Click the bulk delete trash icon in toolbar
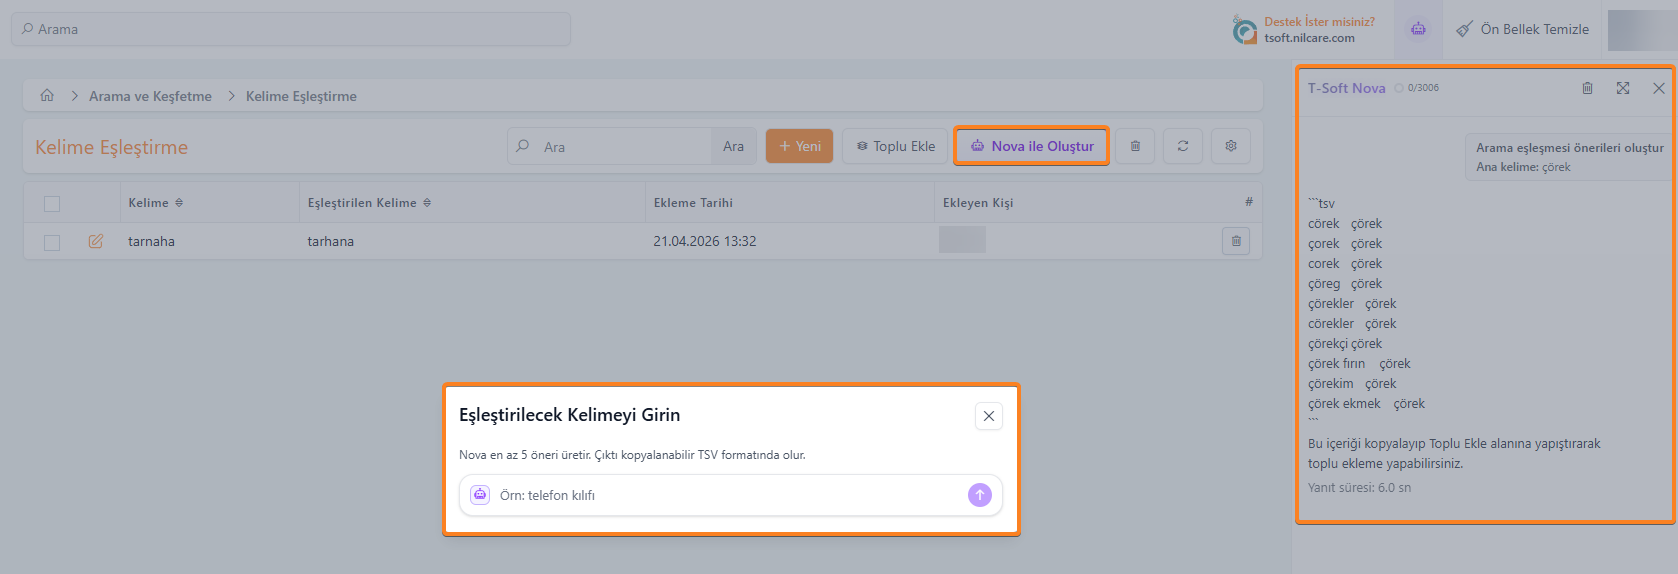The width and height of the screenshot is (1678, 574). coord(1135,146)
